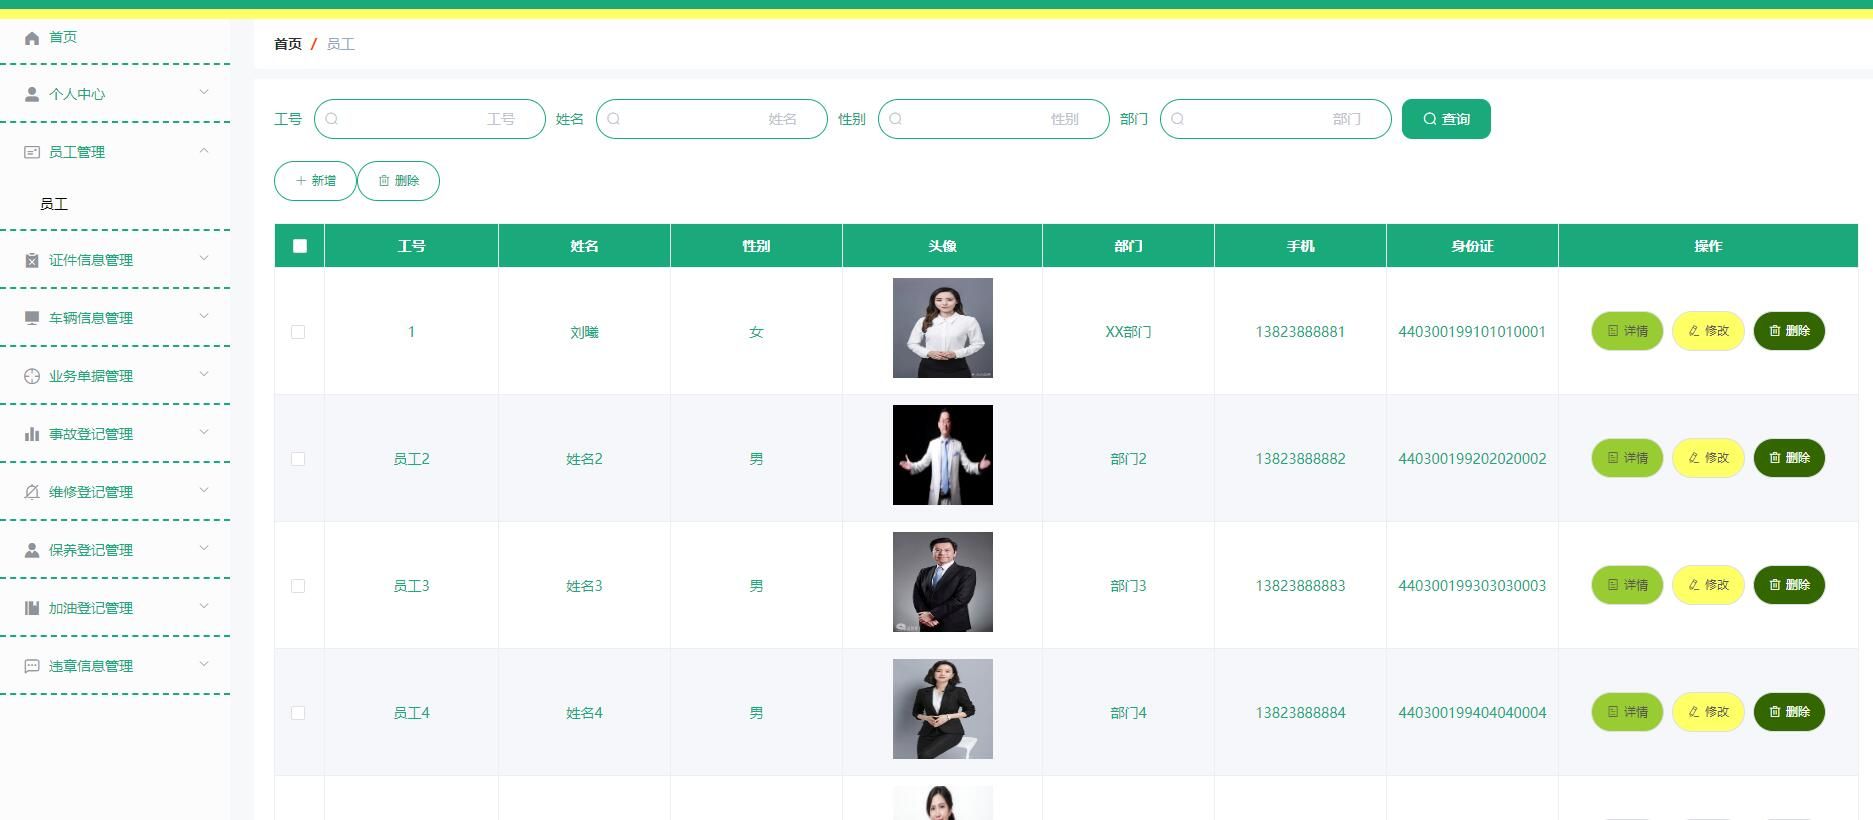Collapse the 员工管理 menu chevron
The height and width of the screenshot is (820, 1873).
(x=204, y=151)
